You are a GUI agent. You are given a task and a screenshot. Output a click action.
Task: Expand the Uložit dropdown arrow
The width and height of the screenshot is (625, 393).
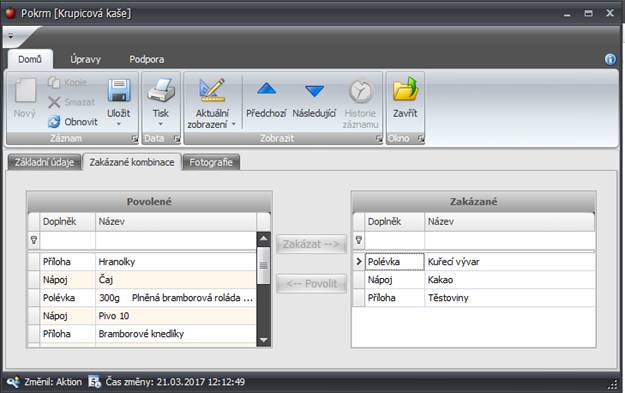118,124
